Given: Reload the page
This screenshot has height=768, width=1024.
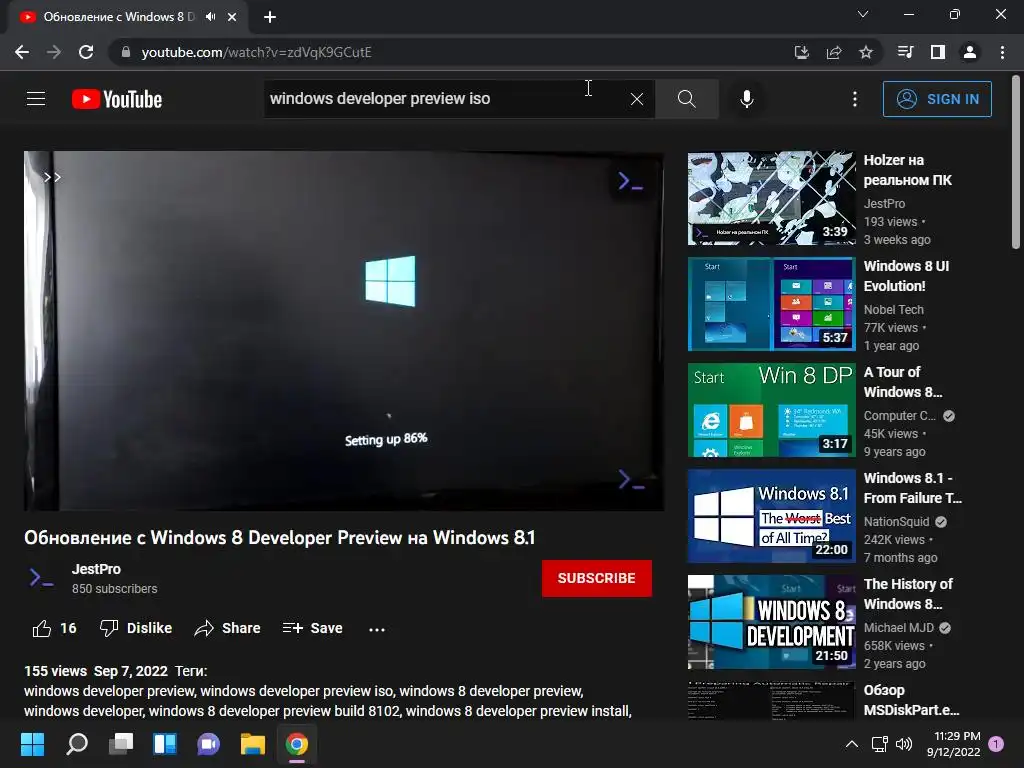Looking at the screenshot, I should (86, 52).
